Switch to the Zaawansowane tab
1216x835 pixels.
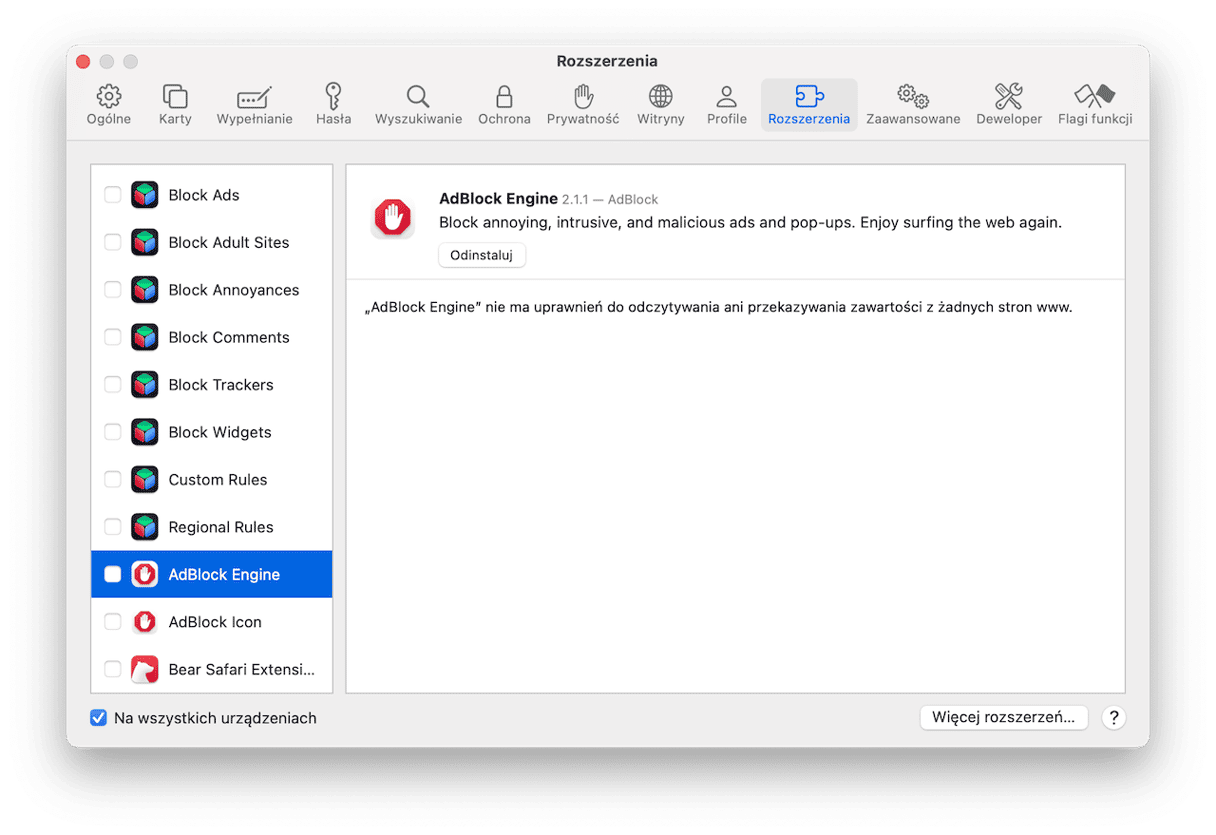coord(912,105)
